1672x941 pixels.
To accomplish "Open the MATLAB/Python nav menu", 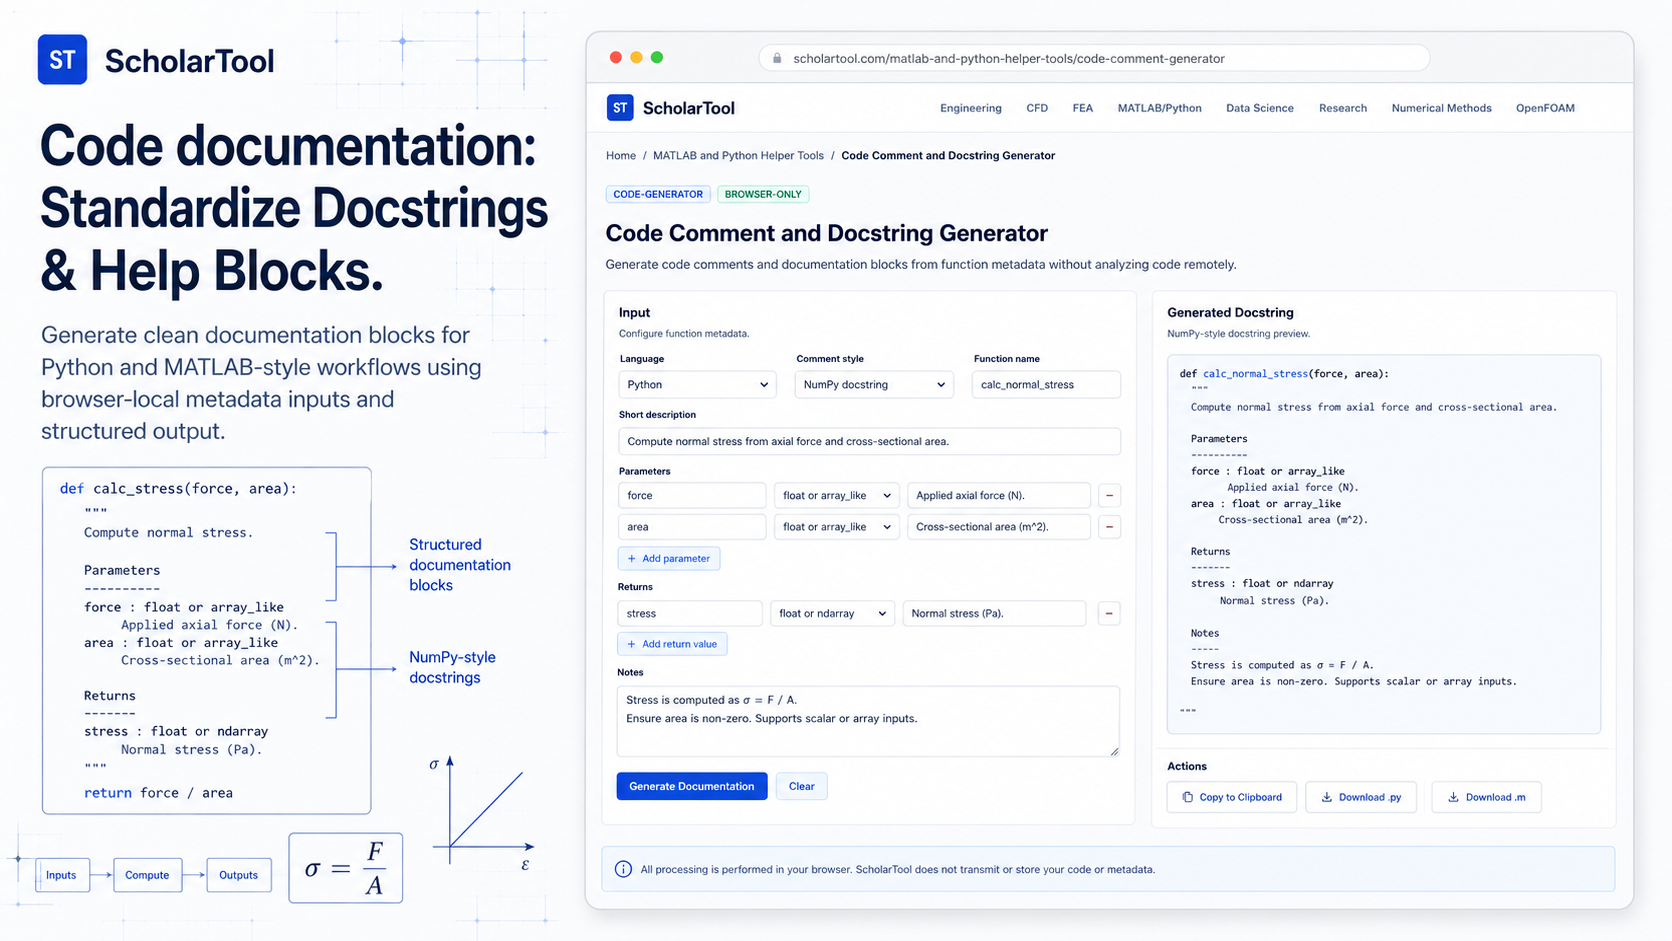I will 1160,108.
